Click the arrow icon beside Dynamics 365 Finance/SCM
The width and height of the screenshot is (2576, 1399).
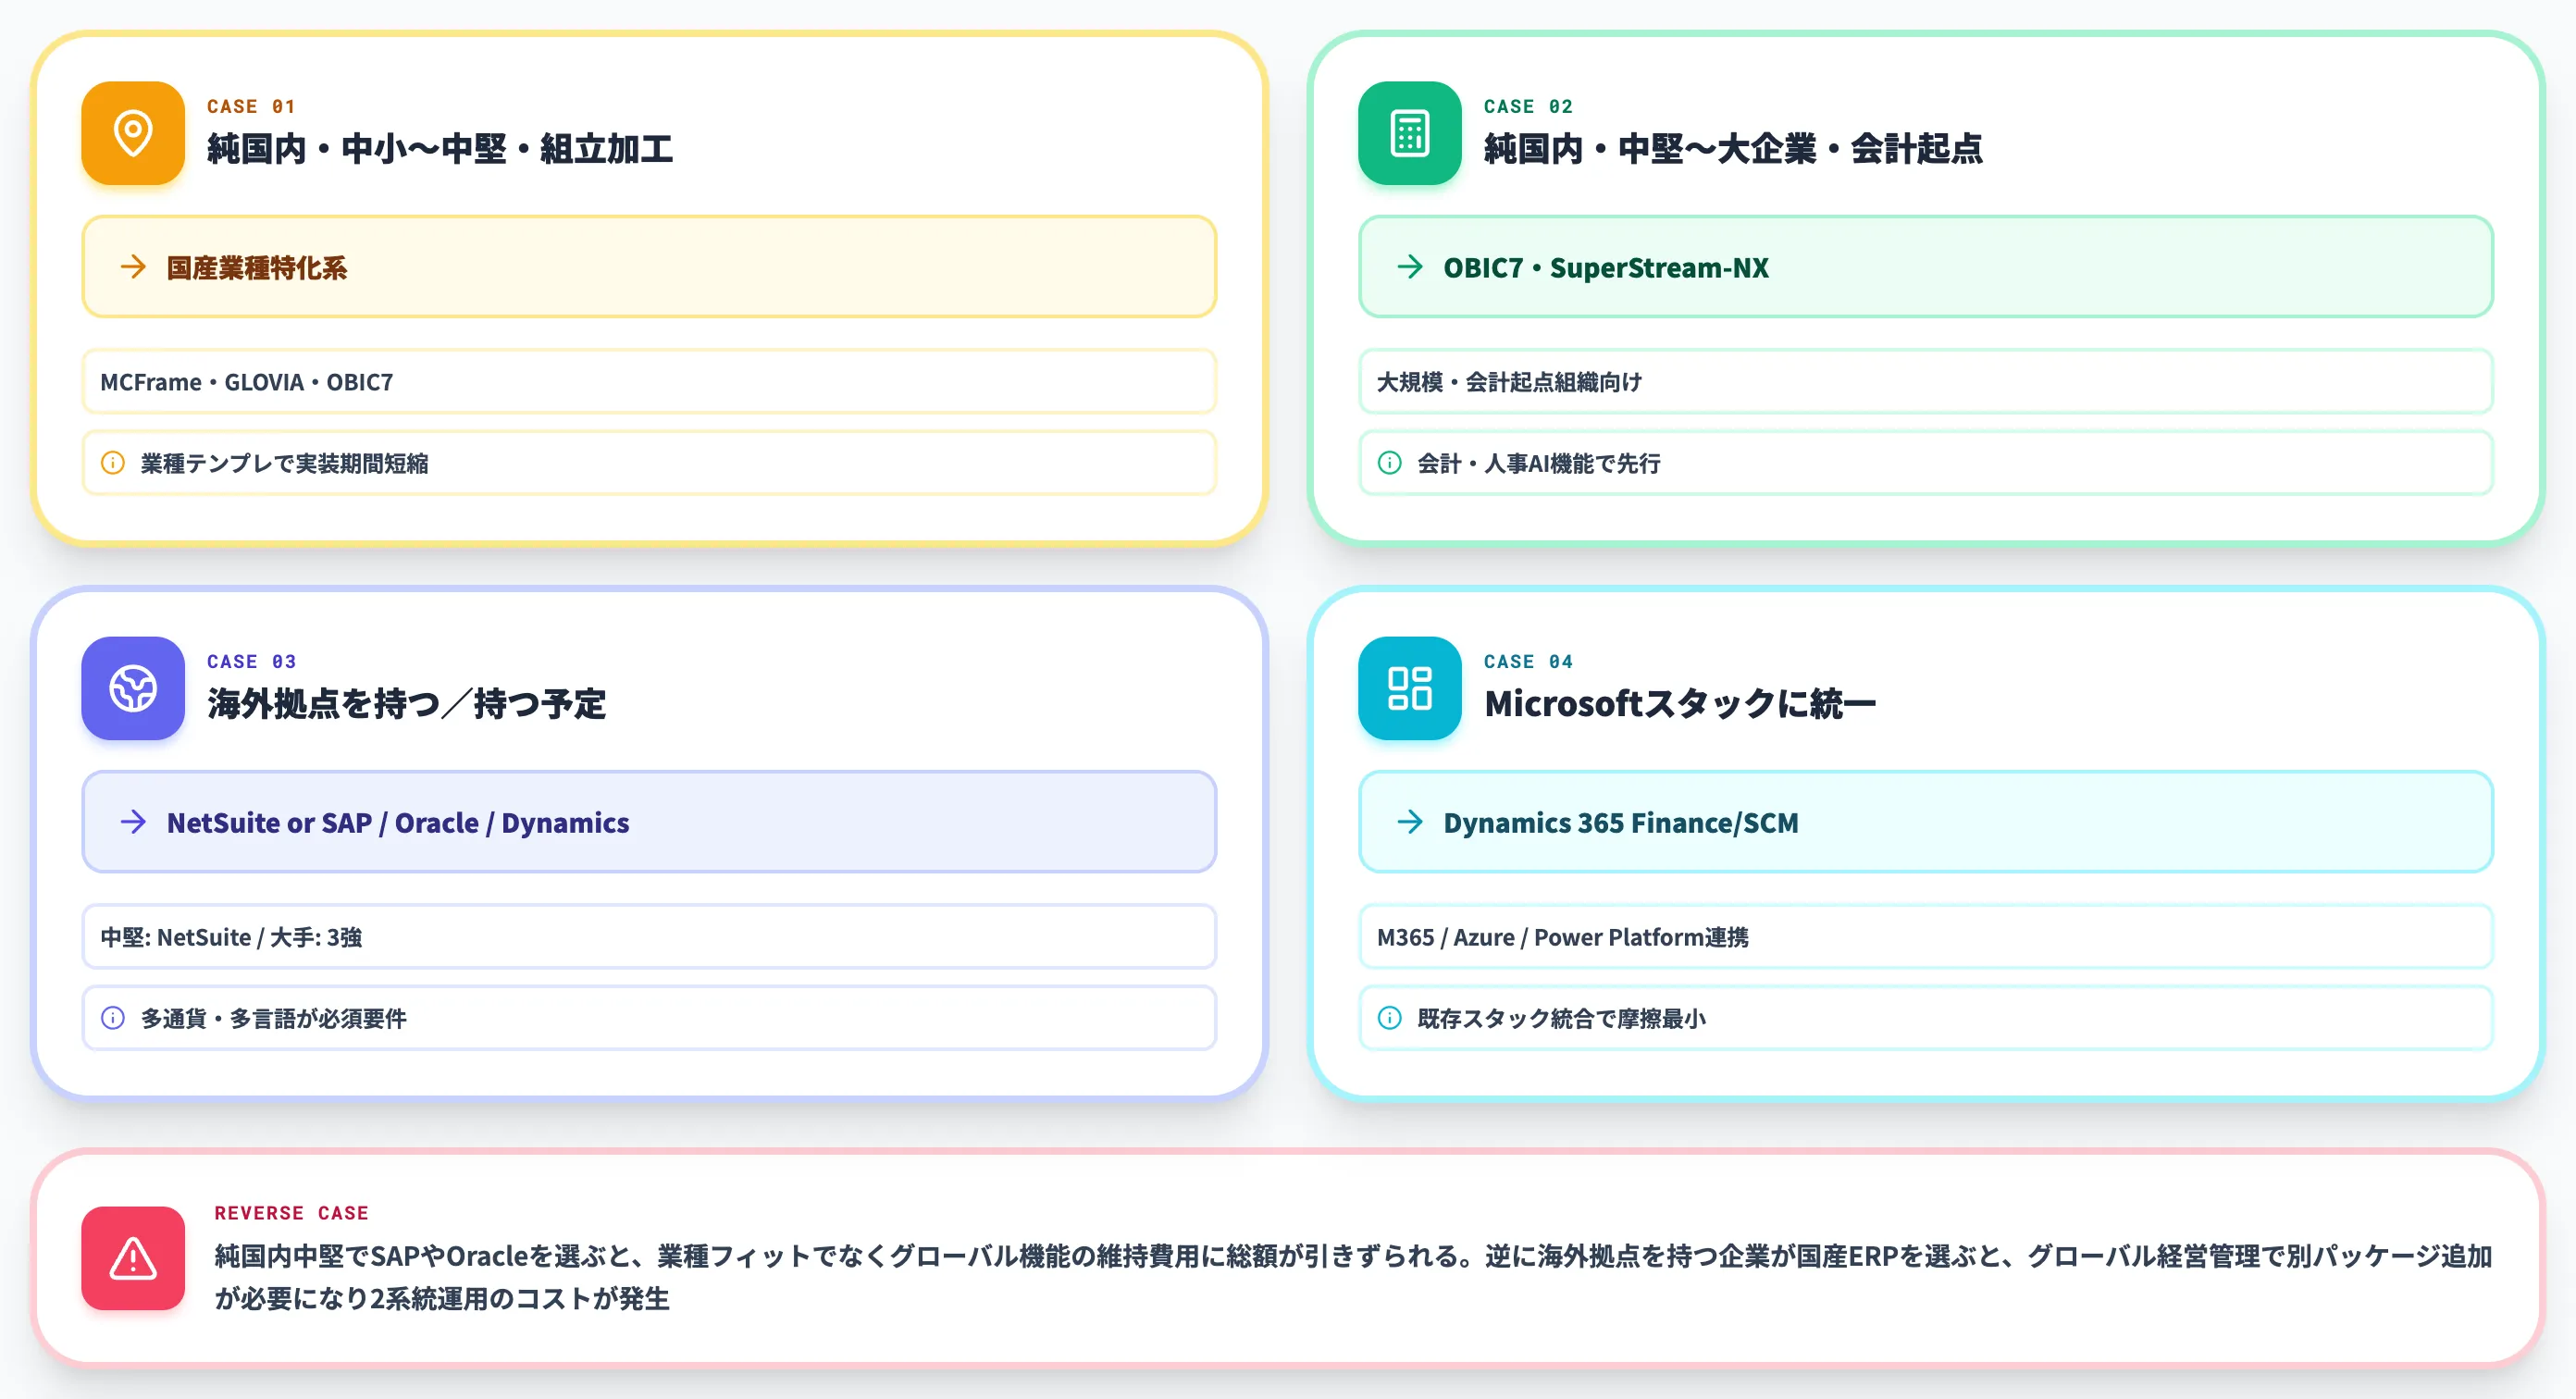1410,822
